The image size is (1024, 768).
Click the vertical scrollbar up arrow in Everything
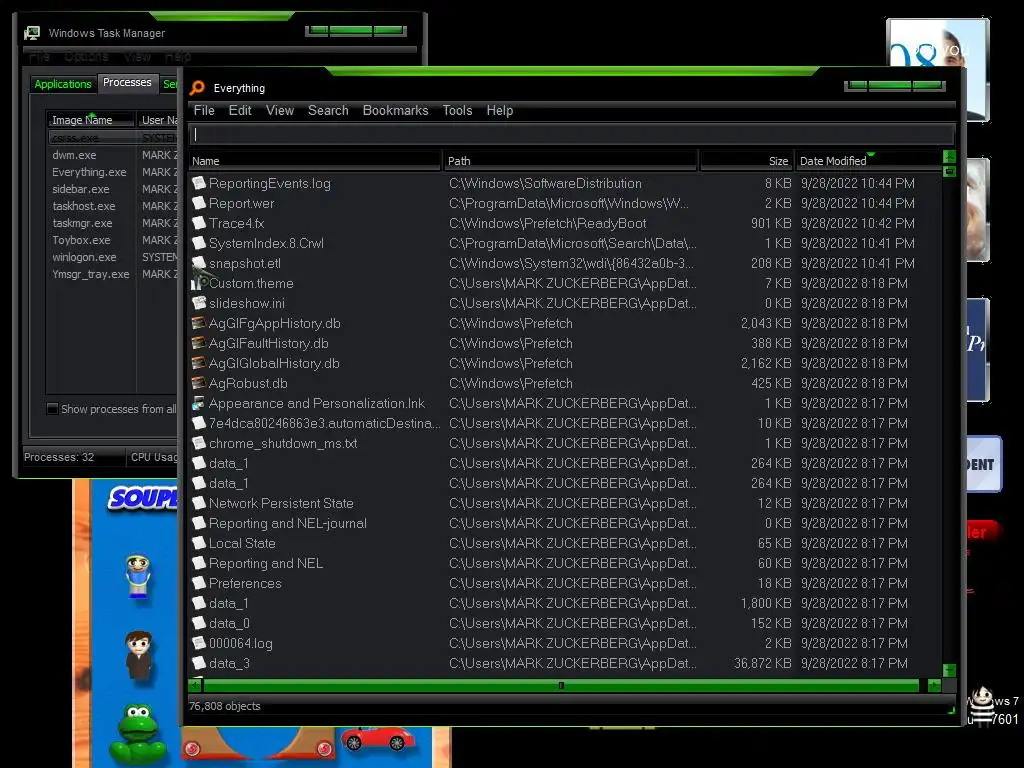click(x=950, y=157)
